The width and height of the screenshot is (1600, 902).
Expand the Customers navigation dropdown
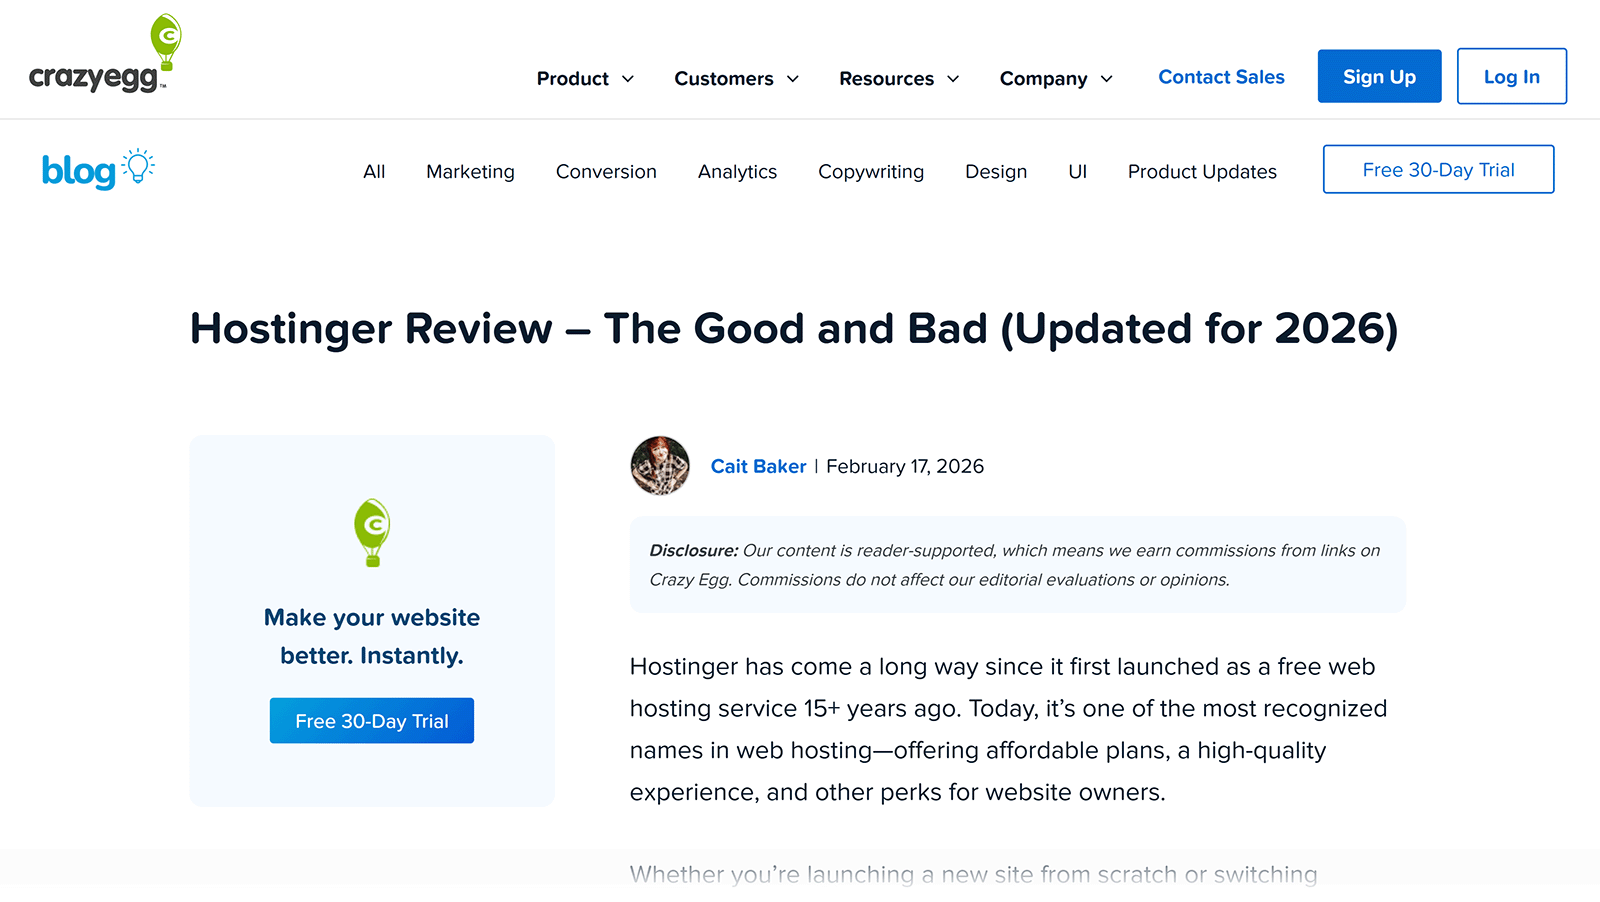coord(736,78)
